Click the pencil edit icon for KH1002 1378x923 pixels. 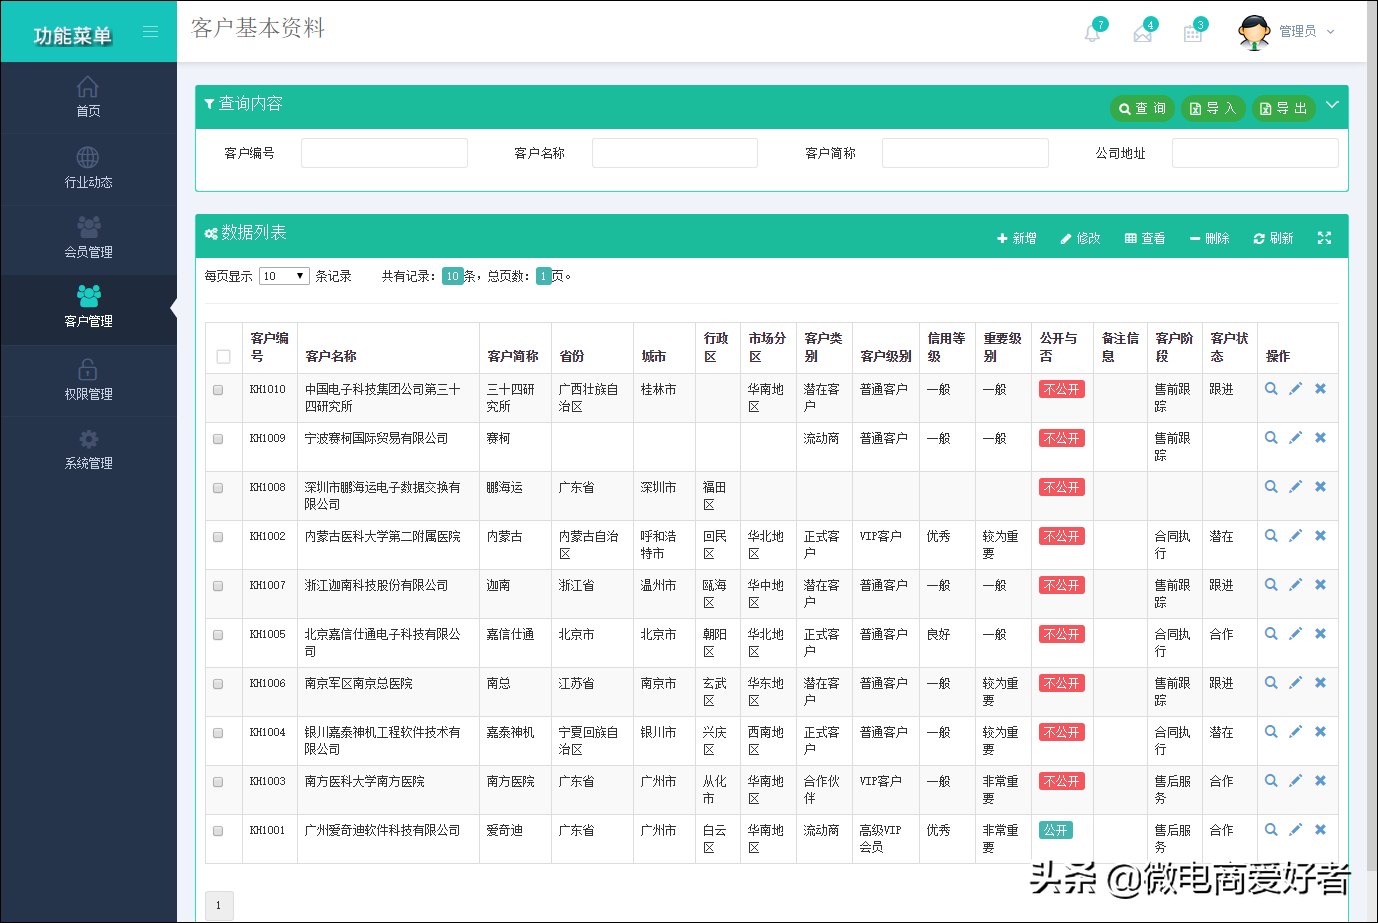[x=1295, y=536]
